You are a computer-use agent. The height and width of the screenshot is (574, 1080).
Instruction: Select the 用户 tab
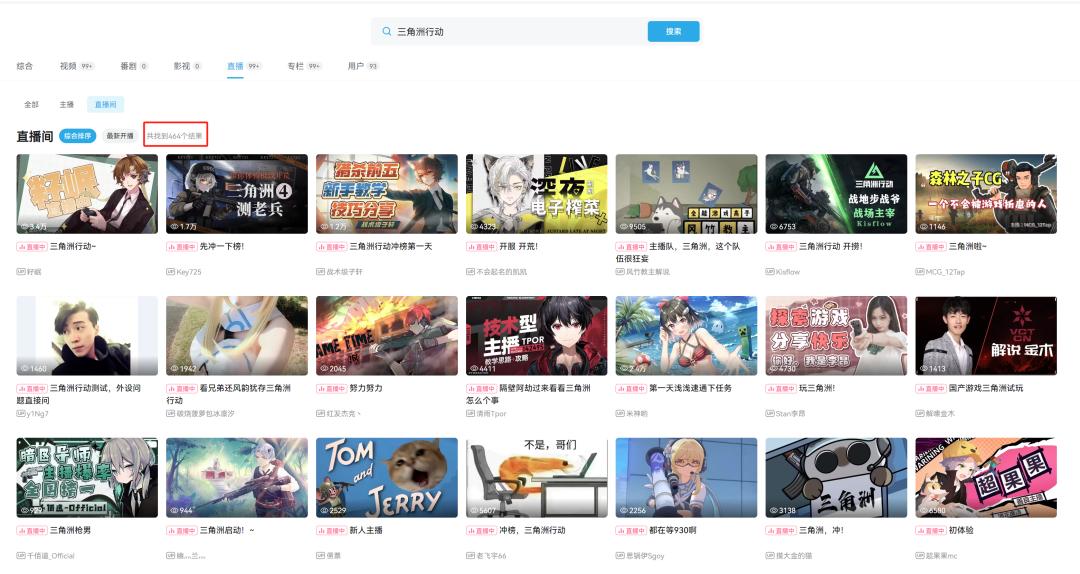pyautogui.click(x=355, y=66)
